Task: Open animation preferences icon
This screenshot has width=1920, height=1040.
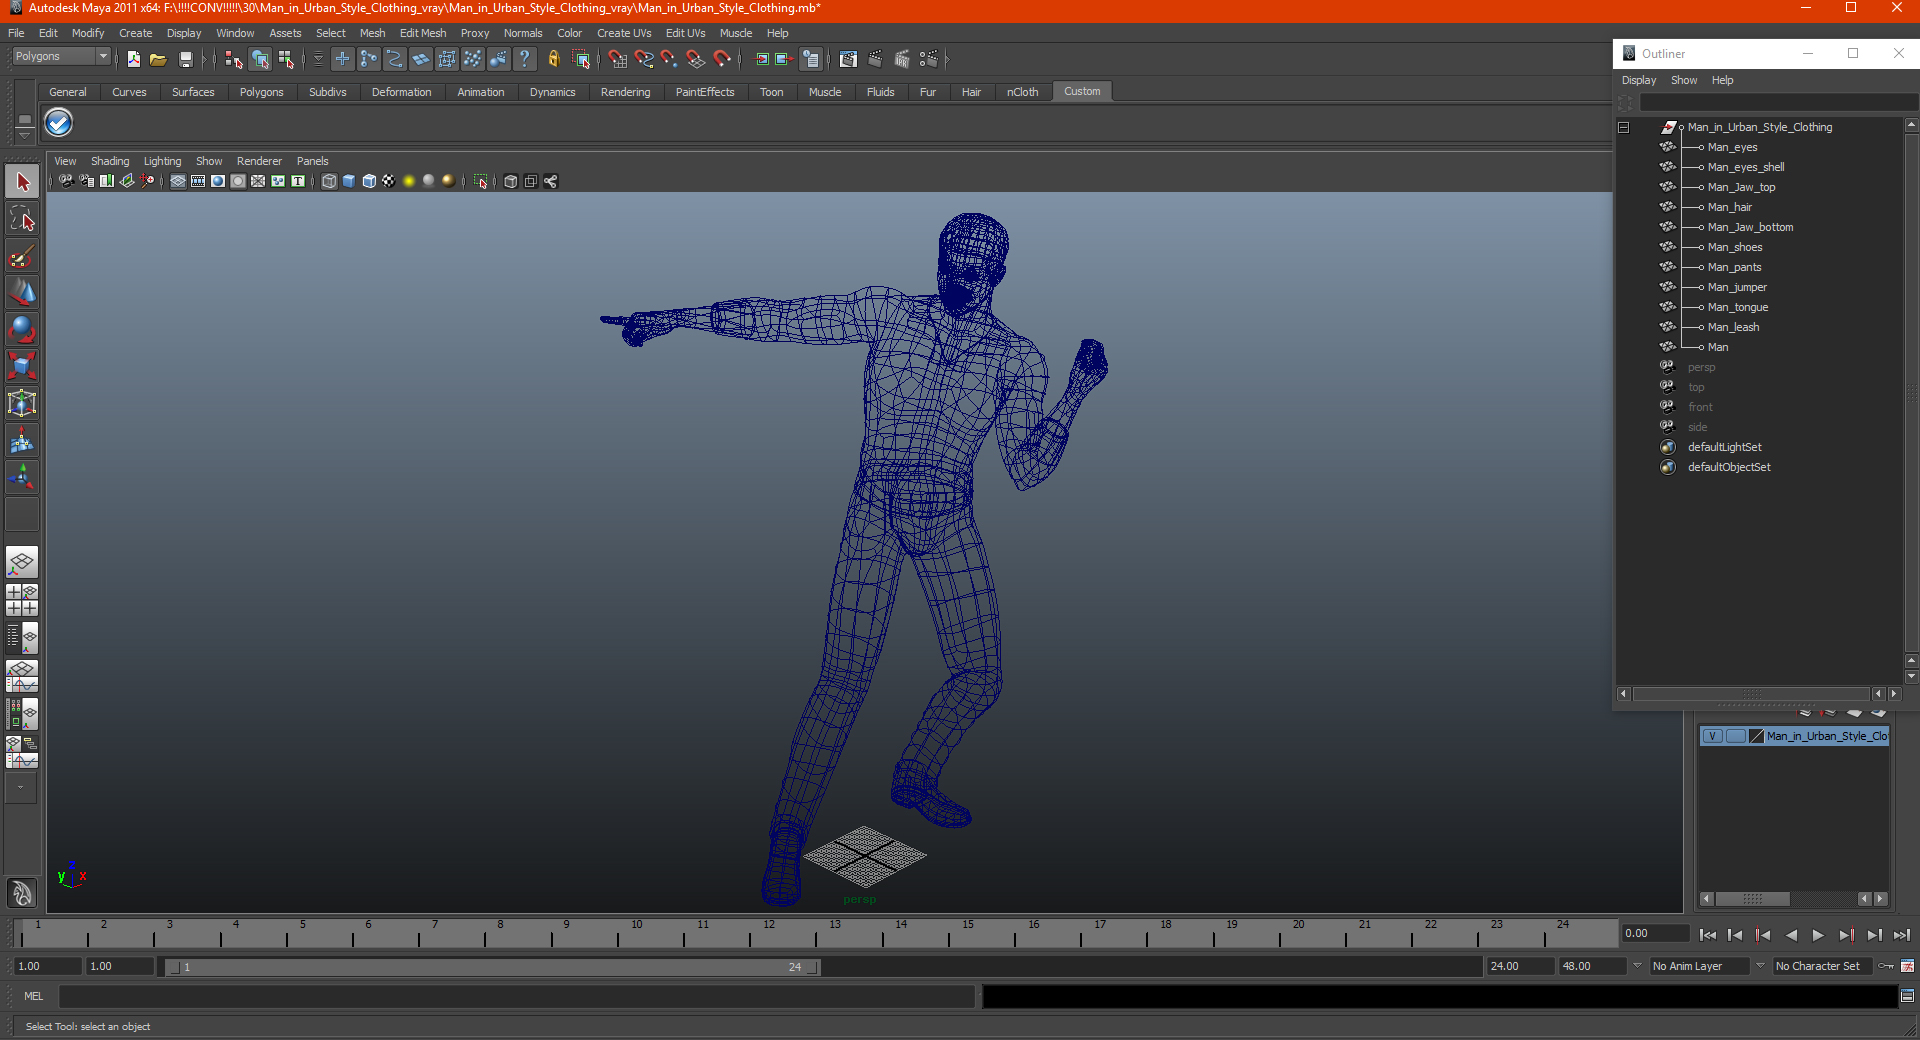Action: pos(1908,966)
